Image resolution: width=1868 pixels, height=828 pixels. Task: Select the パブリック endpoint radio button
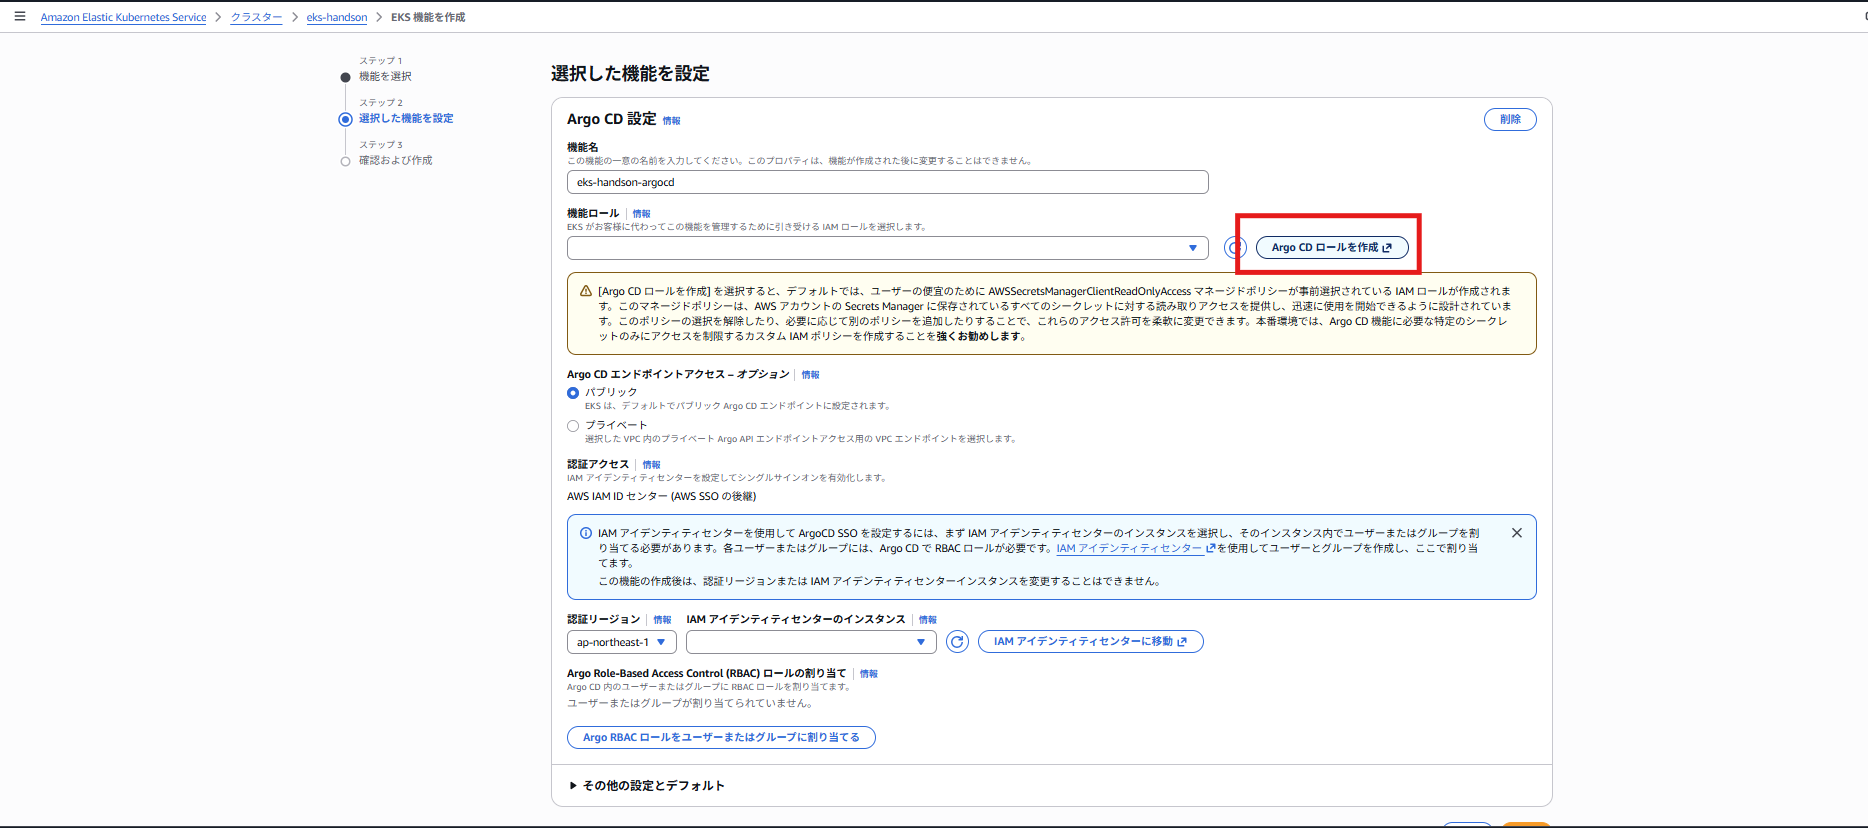pos(573,393)
